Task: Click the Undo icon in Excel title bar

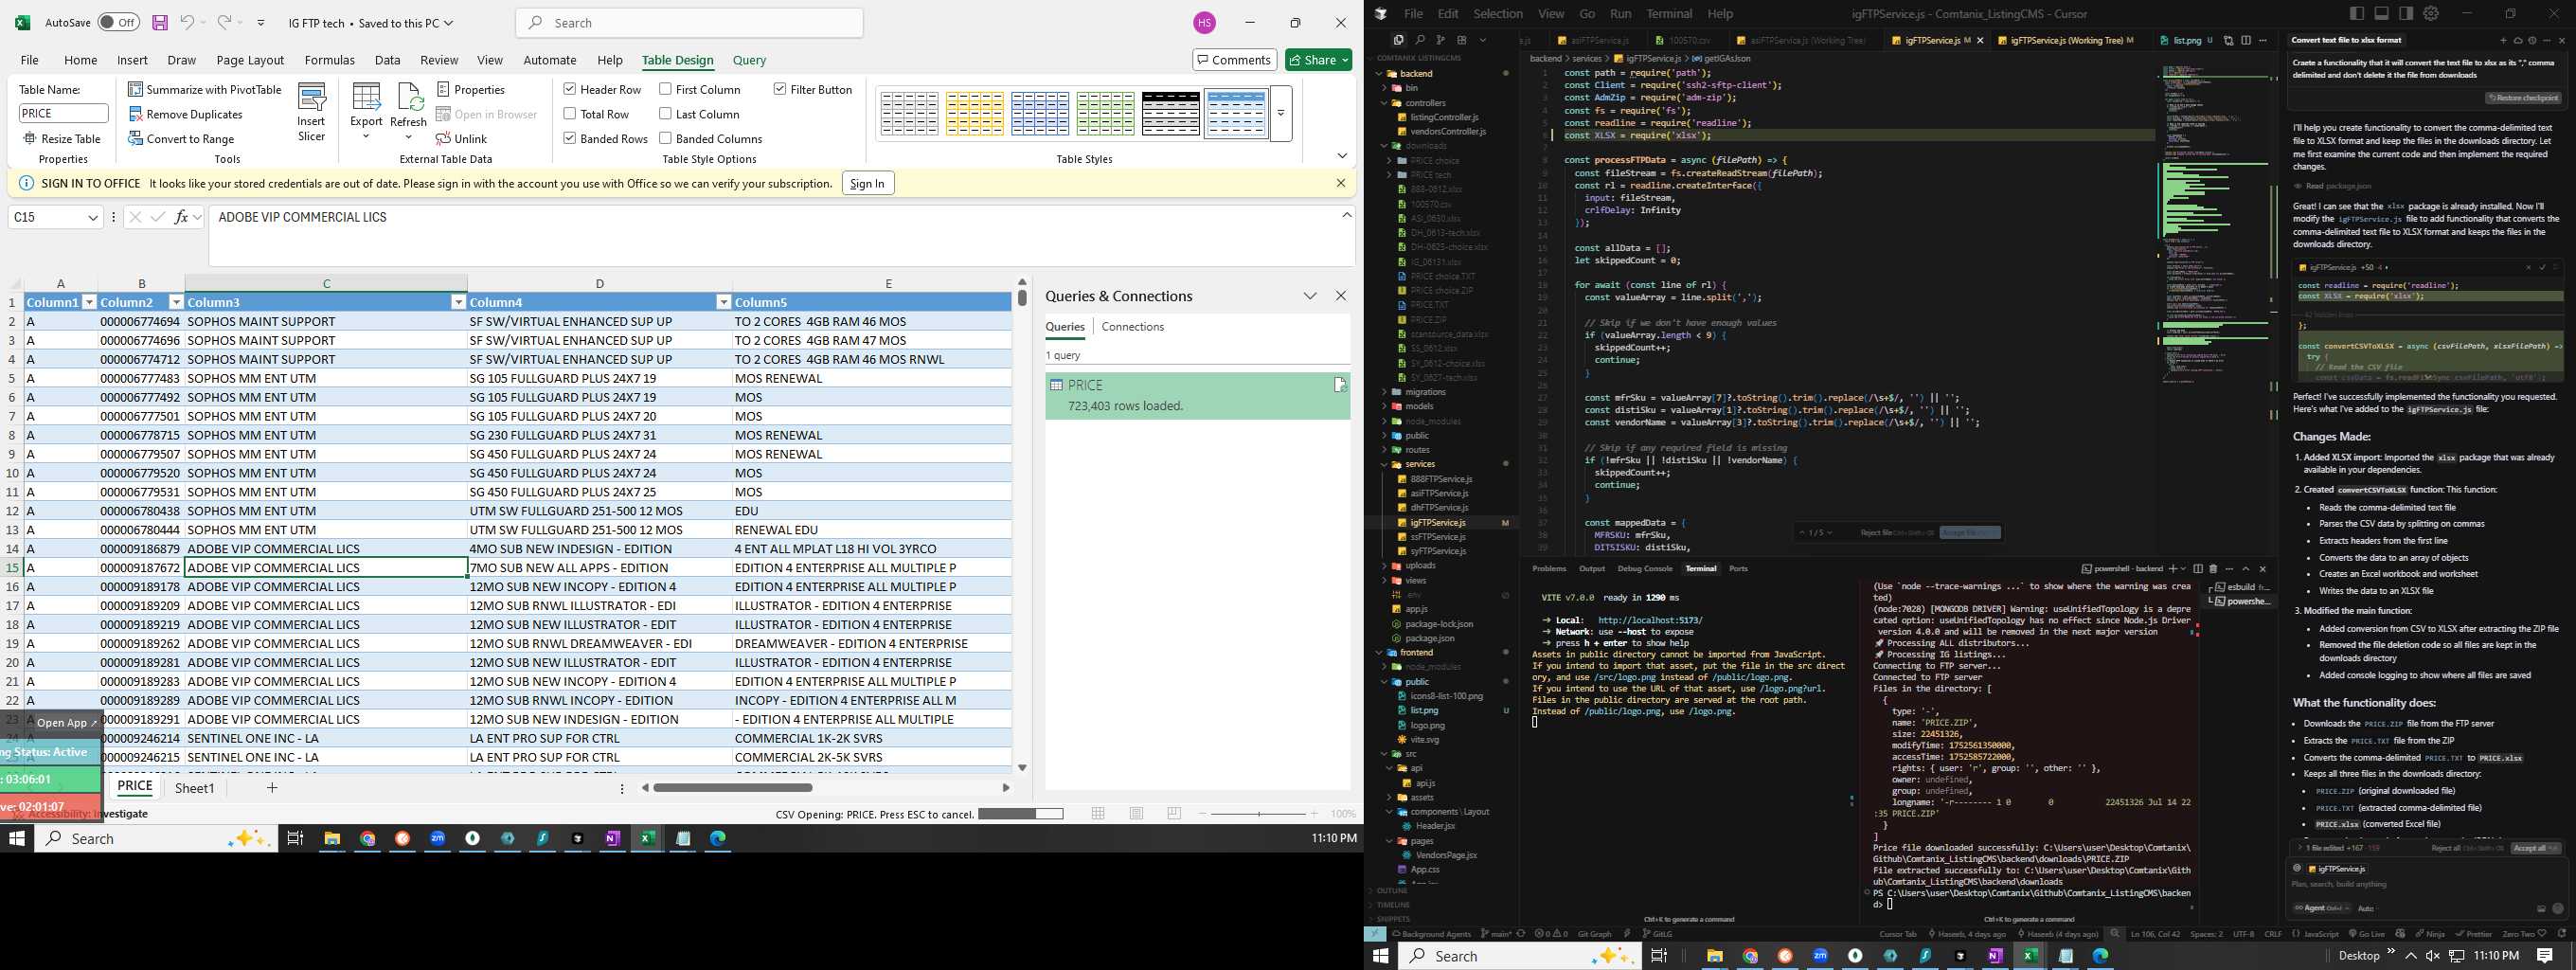Action: (187, 23)
